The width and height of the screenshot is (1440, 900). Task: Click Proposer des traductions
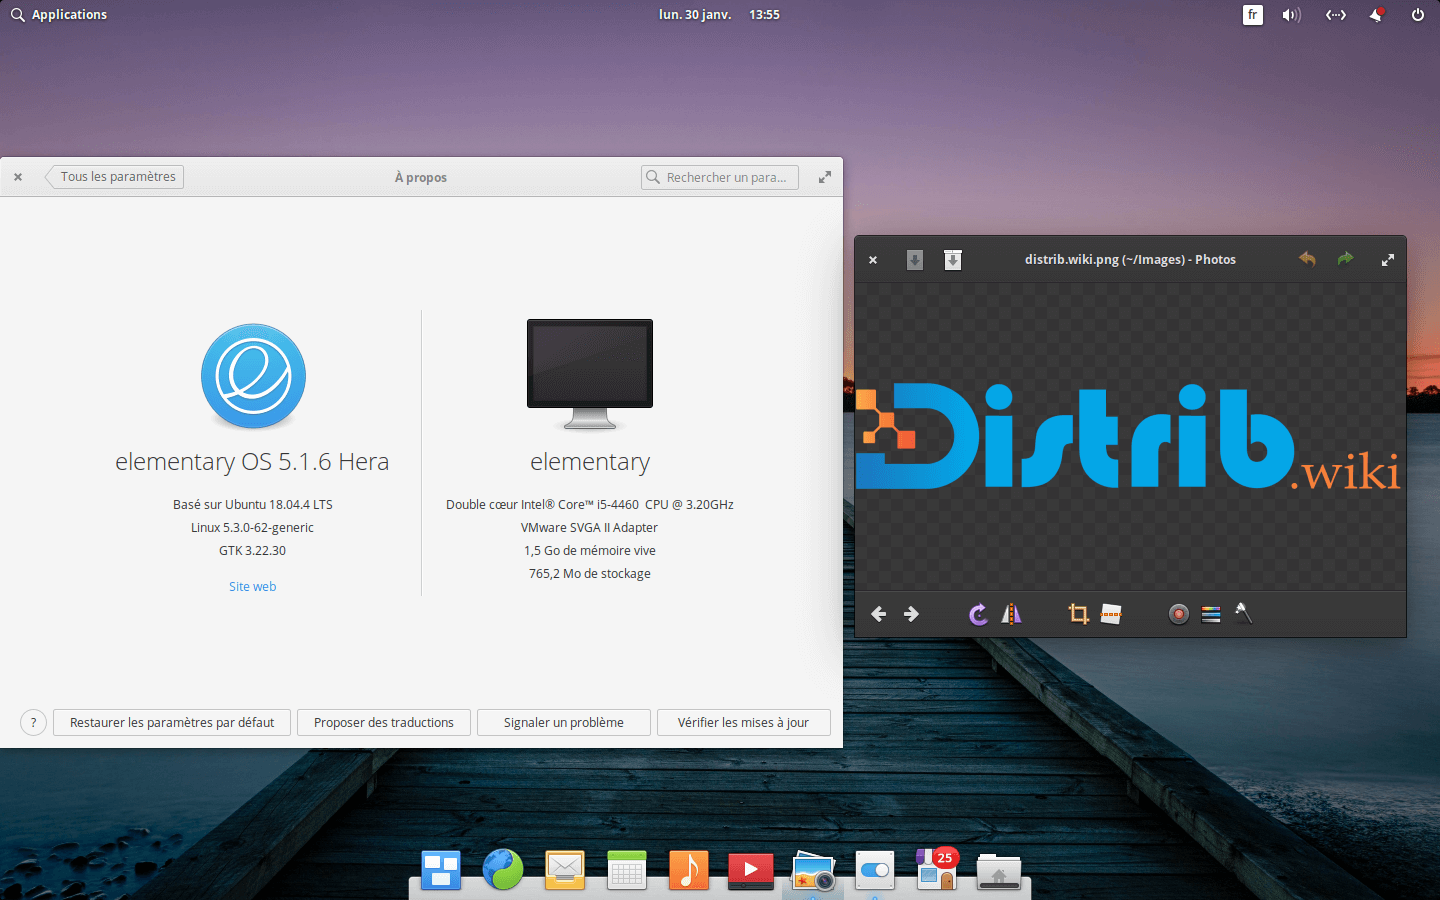tap(384, 722)
